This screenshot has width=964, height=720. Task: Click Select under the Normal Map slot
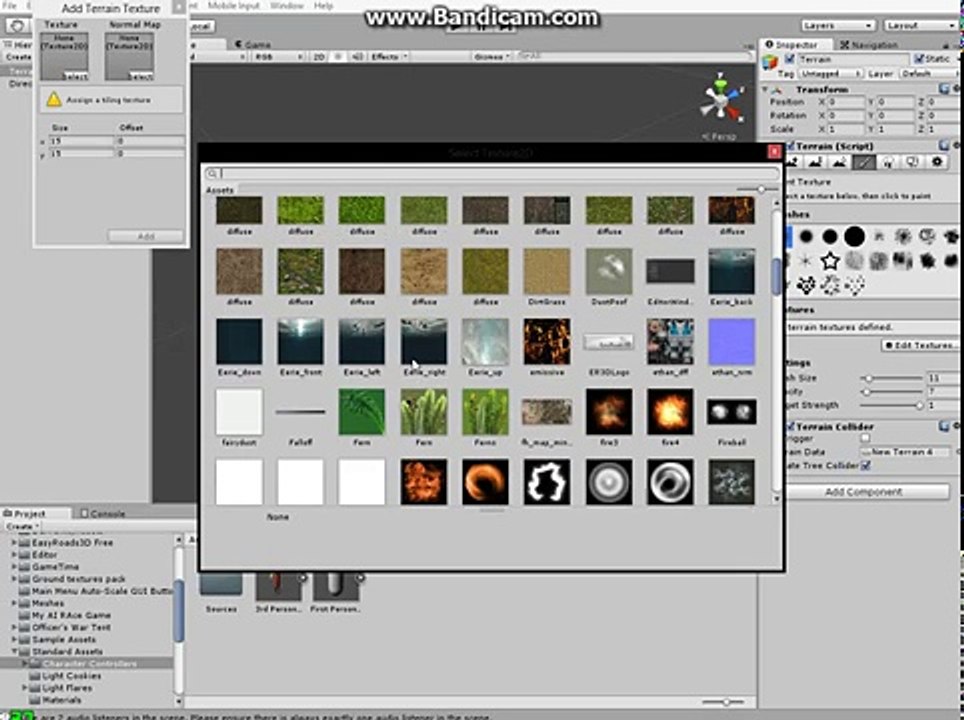(140, 76)
